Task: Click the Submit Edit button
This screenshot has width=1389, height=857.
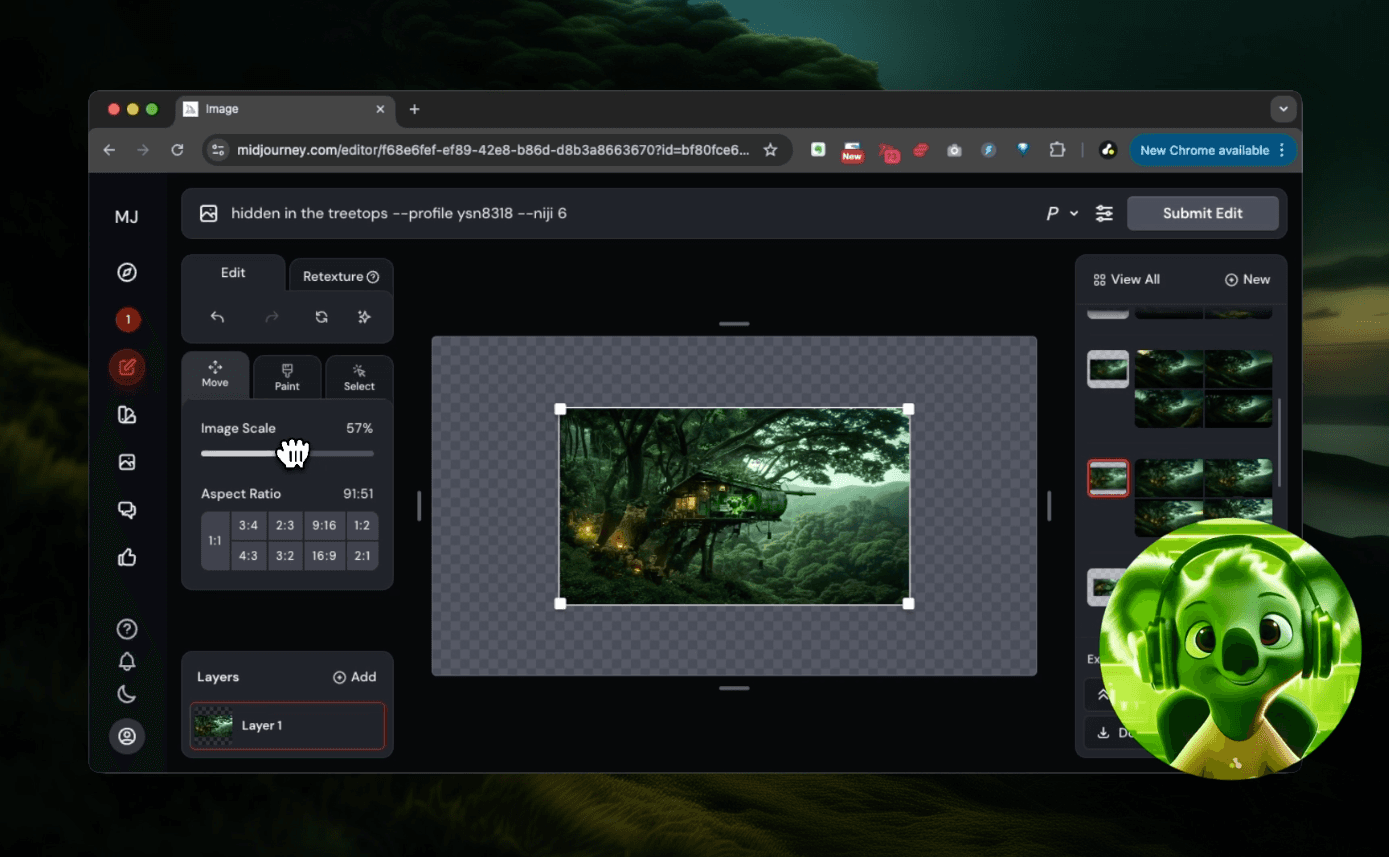Action: 1203,213
